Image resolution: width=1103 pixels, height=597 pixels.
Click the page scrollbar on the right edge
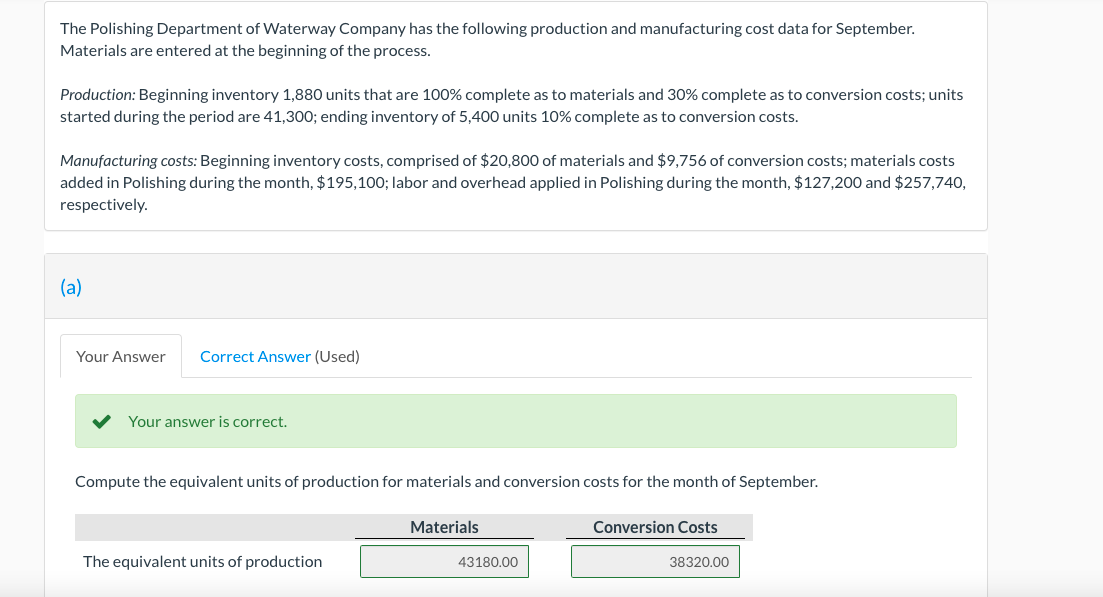(1098, 300)
